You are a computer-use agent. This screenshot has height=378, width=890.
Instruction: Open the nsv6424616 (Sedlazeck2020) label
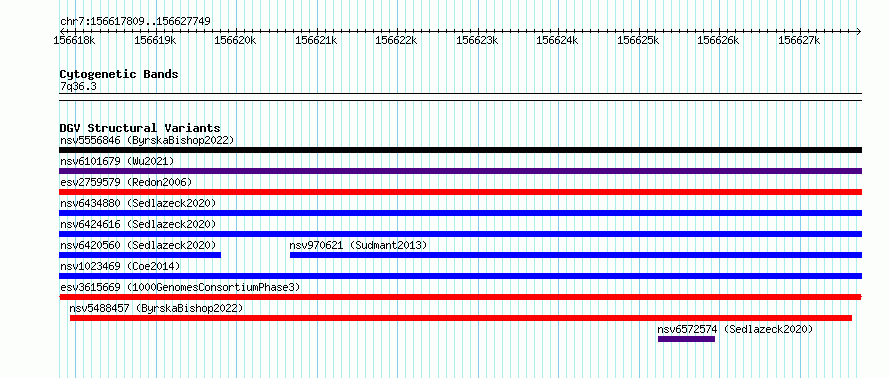pyautogui.click(x=138, y=224)
